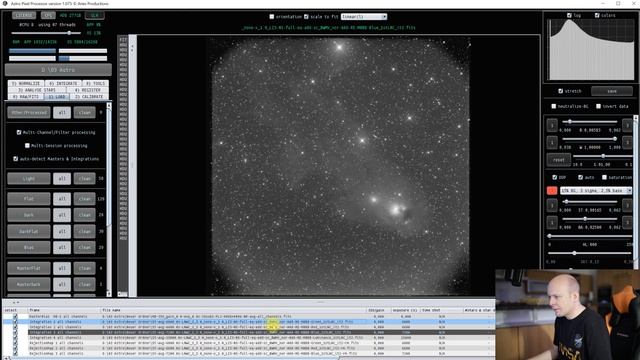640x360 pixels.
Task: Open the 4) REGISTER tab
Action: (x=88, y=90)
